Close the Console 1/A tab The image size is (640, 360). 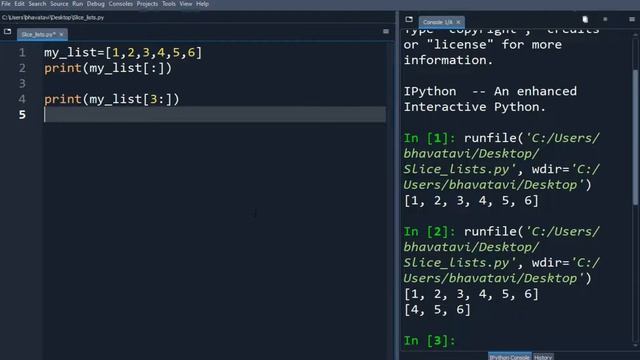pos(458,22)
